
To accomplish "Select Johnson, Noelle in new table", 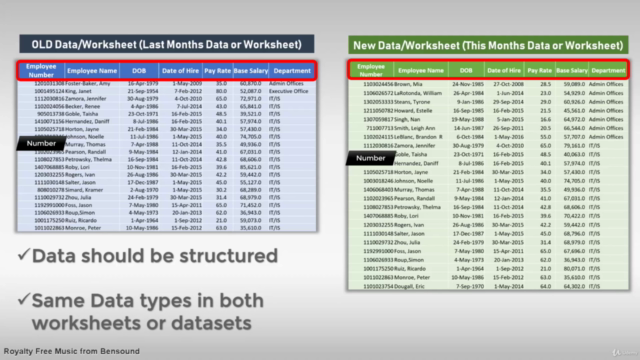I will click(413, 181).
